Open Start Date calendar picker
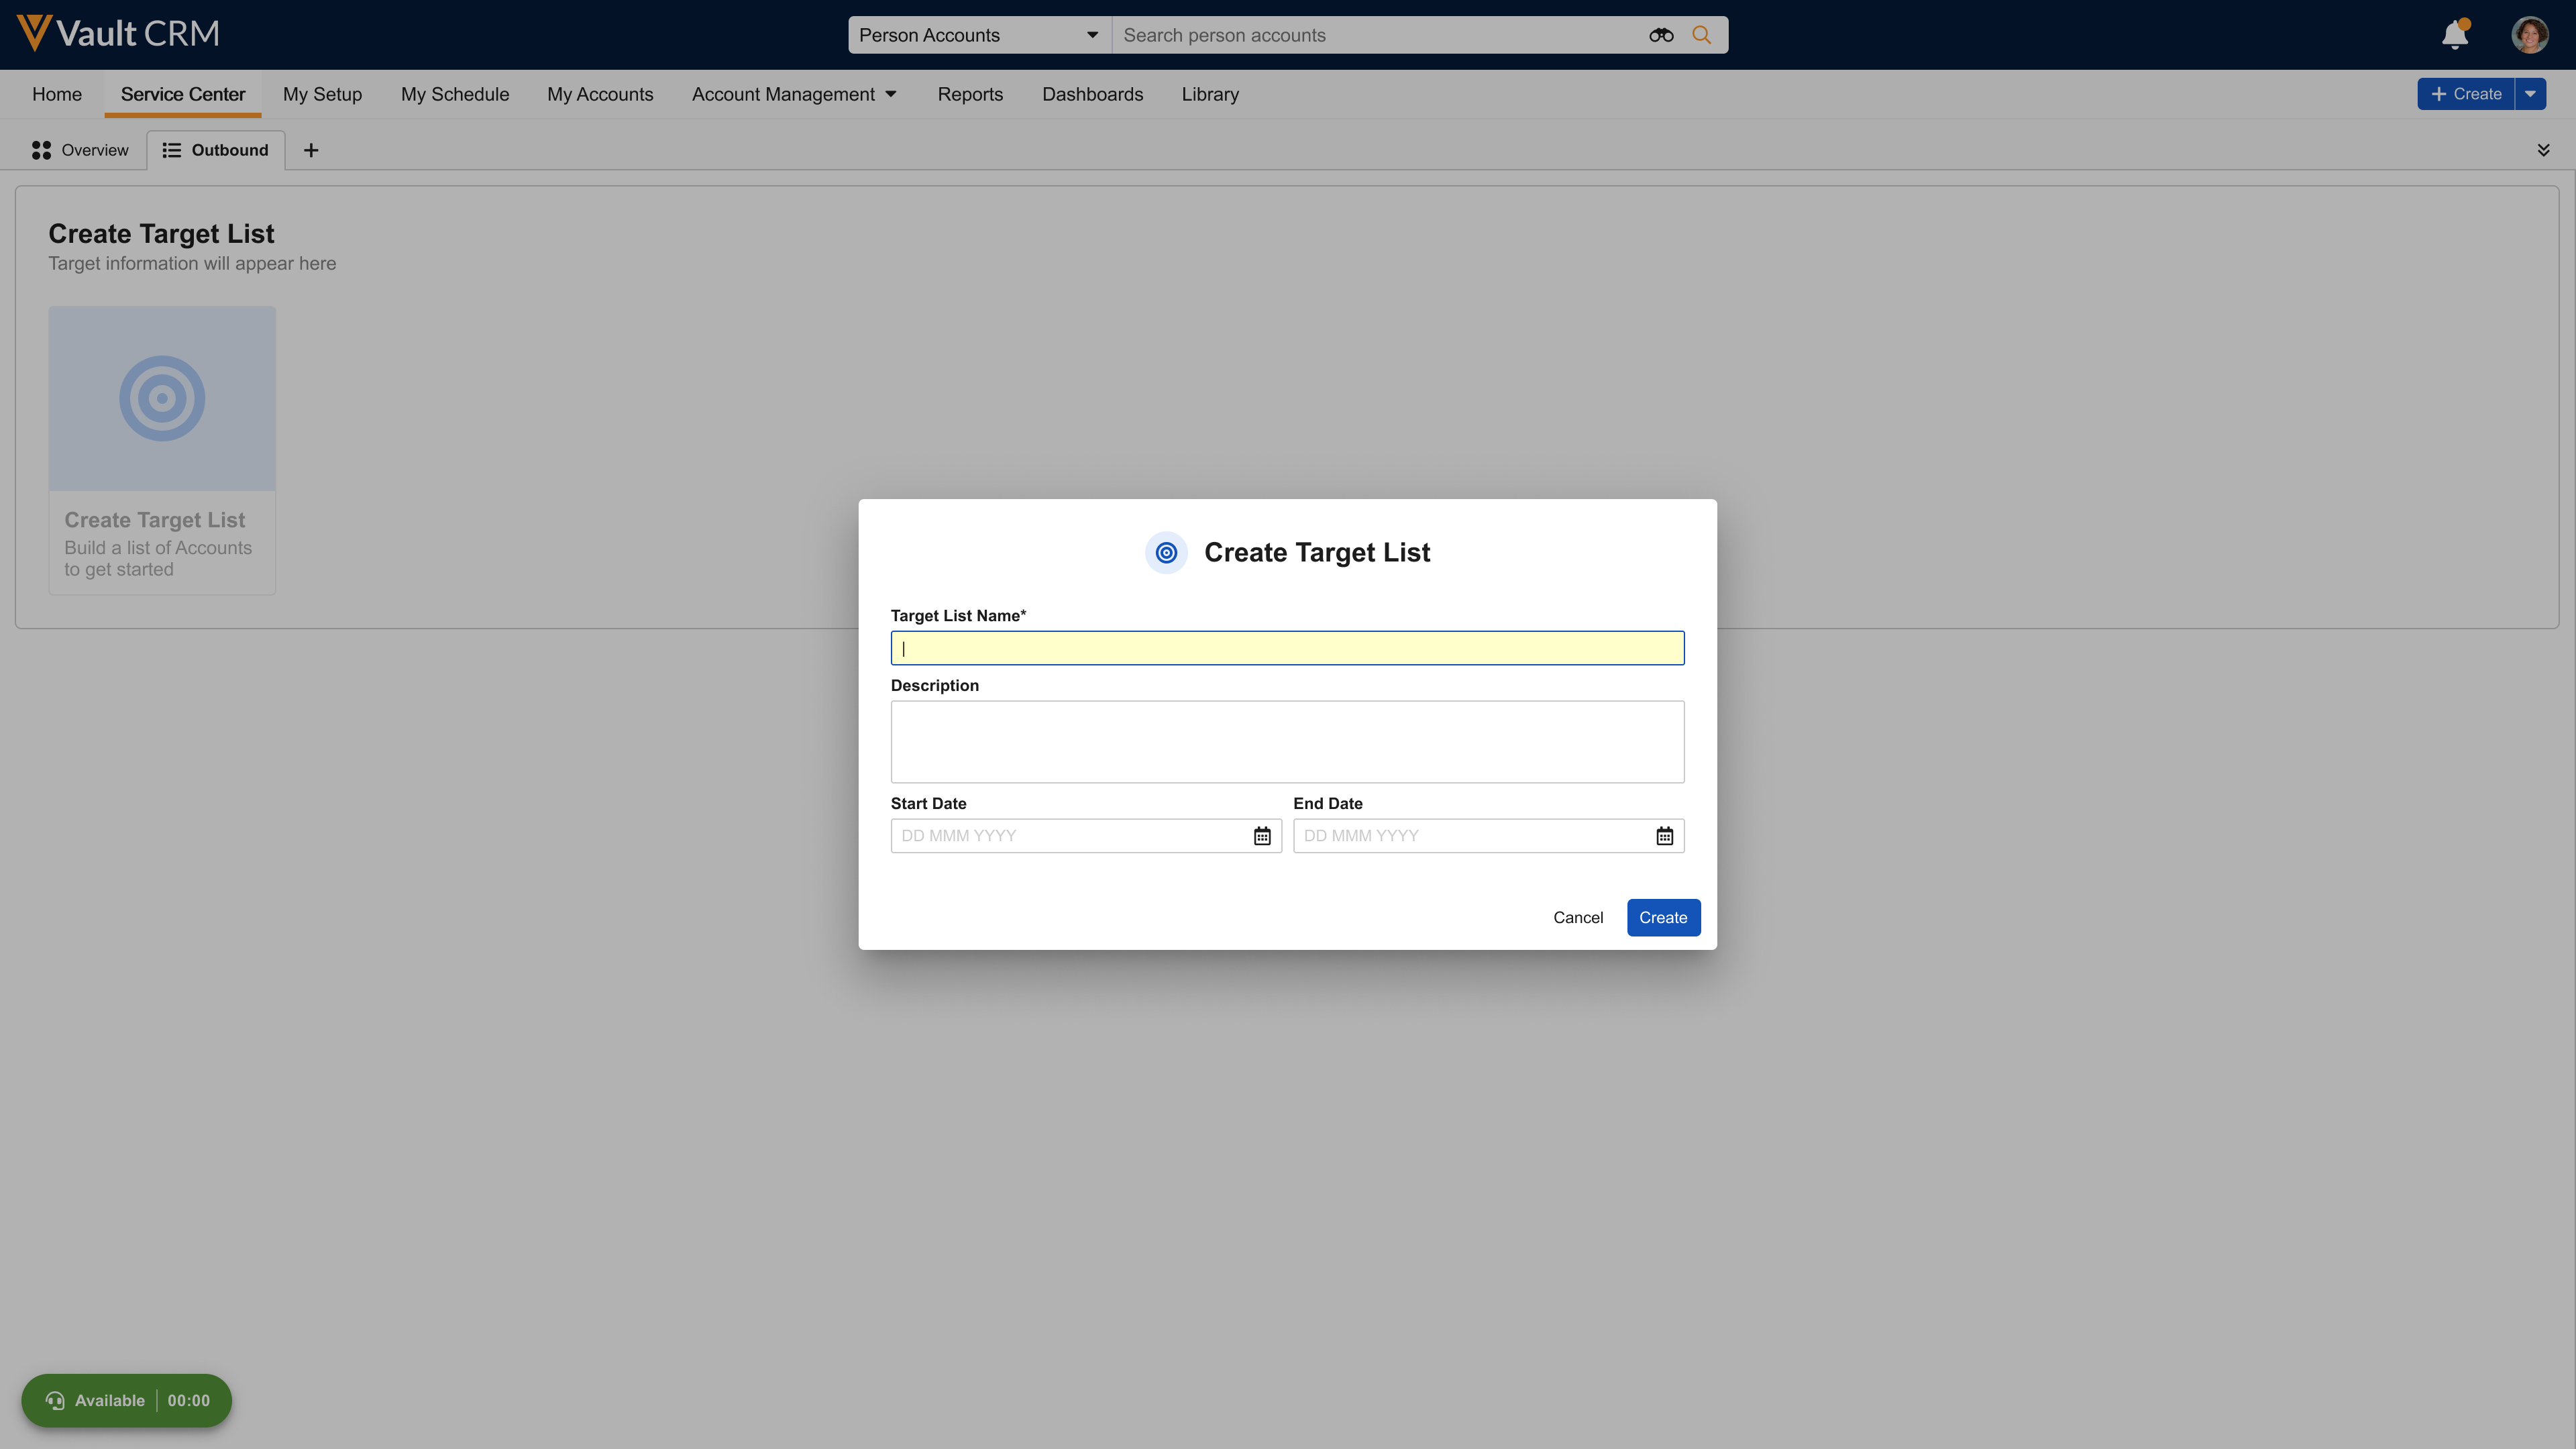2576x1449 pixels. pos(1262,836)
